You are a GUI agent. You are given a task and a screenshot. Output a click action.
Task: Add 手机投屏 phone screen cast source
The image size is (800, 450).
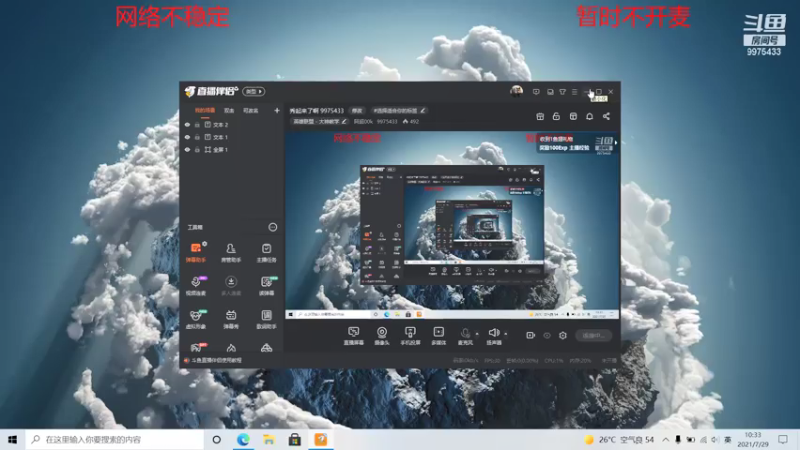point(410,336)
